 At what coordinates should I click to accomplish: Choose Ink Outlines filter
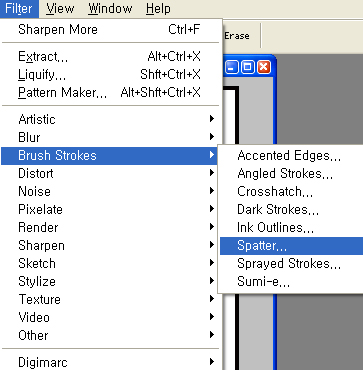coord(291,228)
